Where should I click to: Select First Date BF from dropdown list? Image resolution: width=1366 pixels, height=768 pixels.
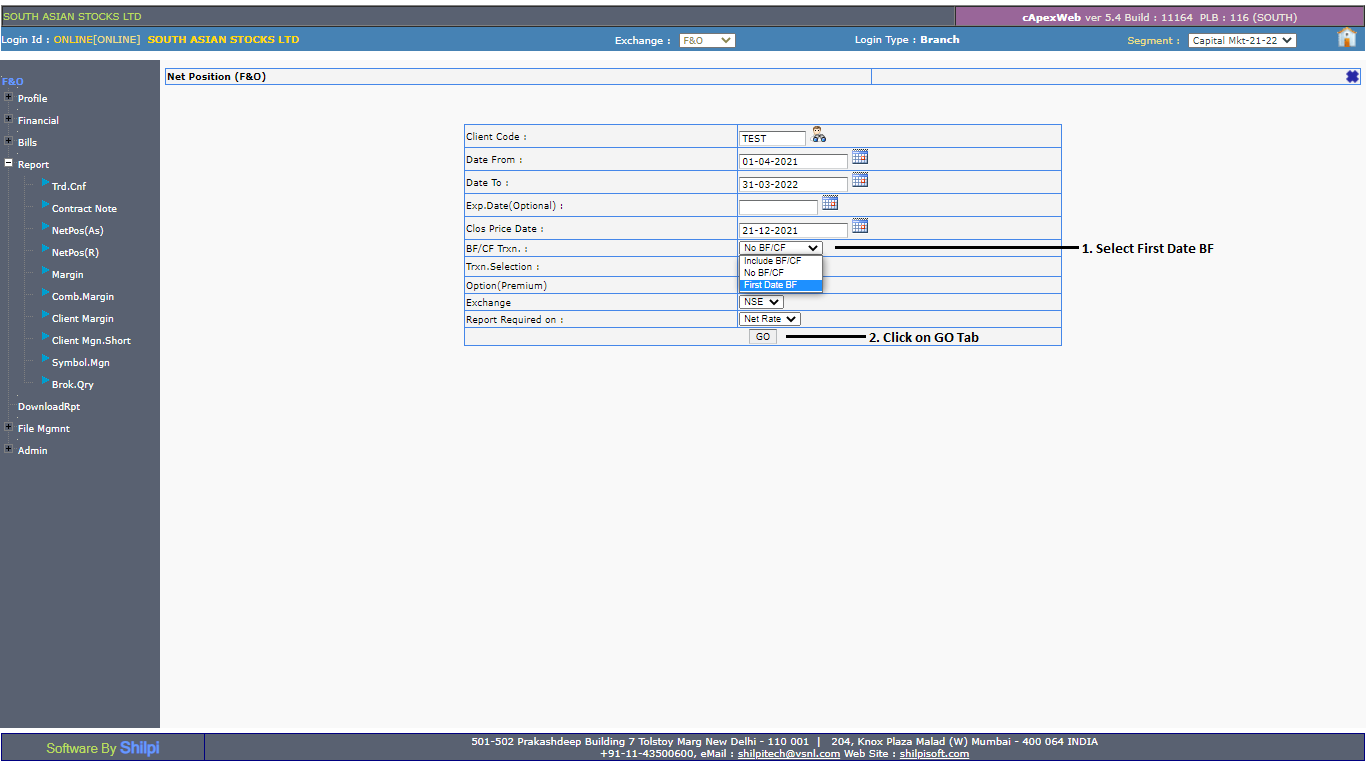(771, 285)
